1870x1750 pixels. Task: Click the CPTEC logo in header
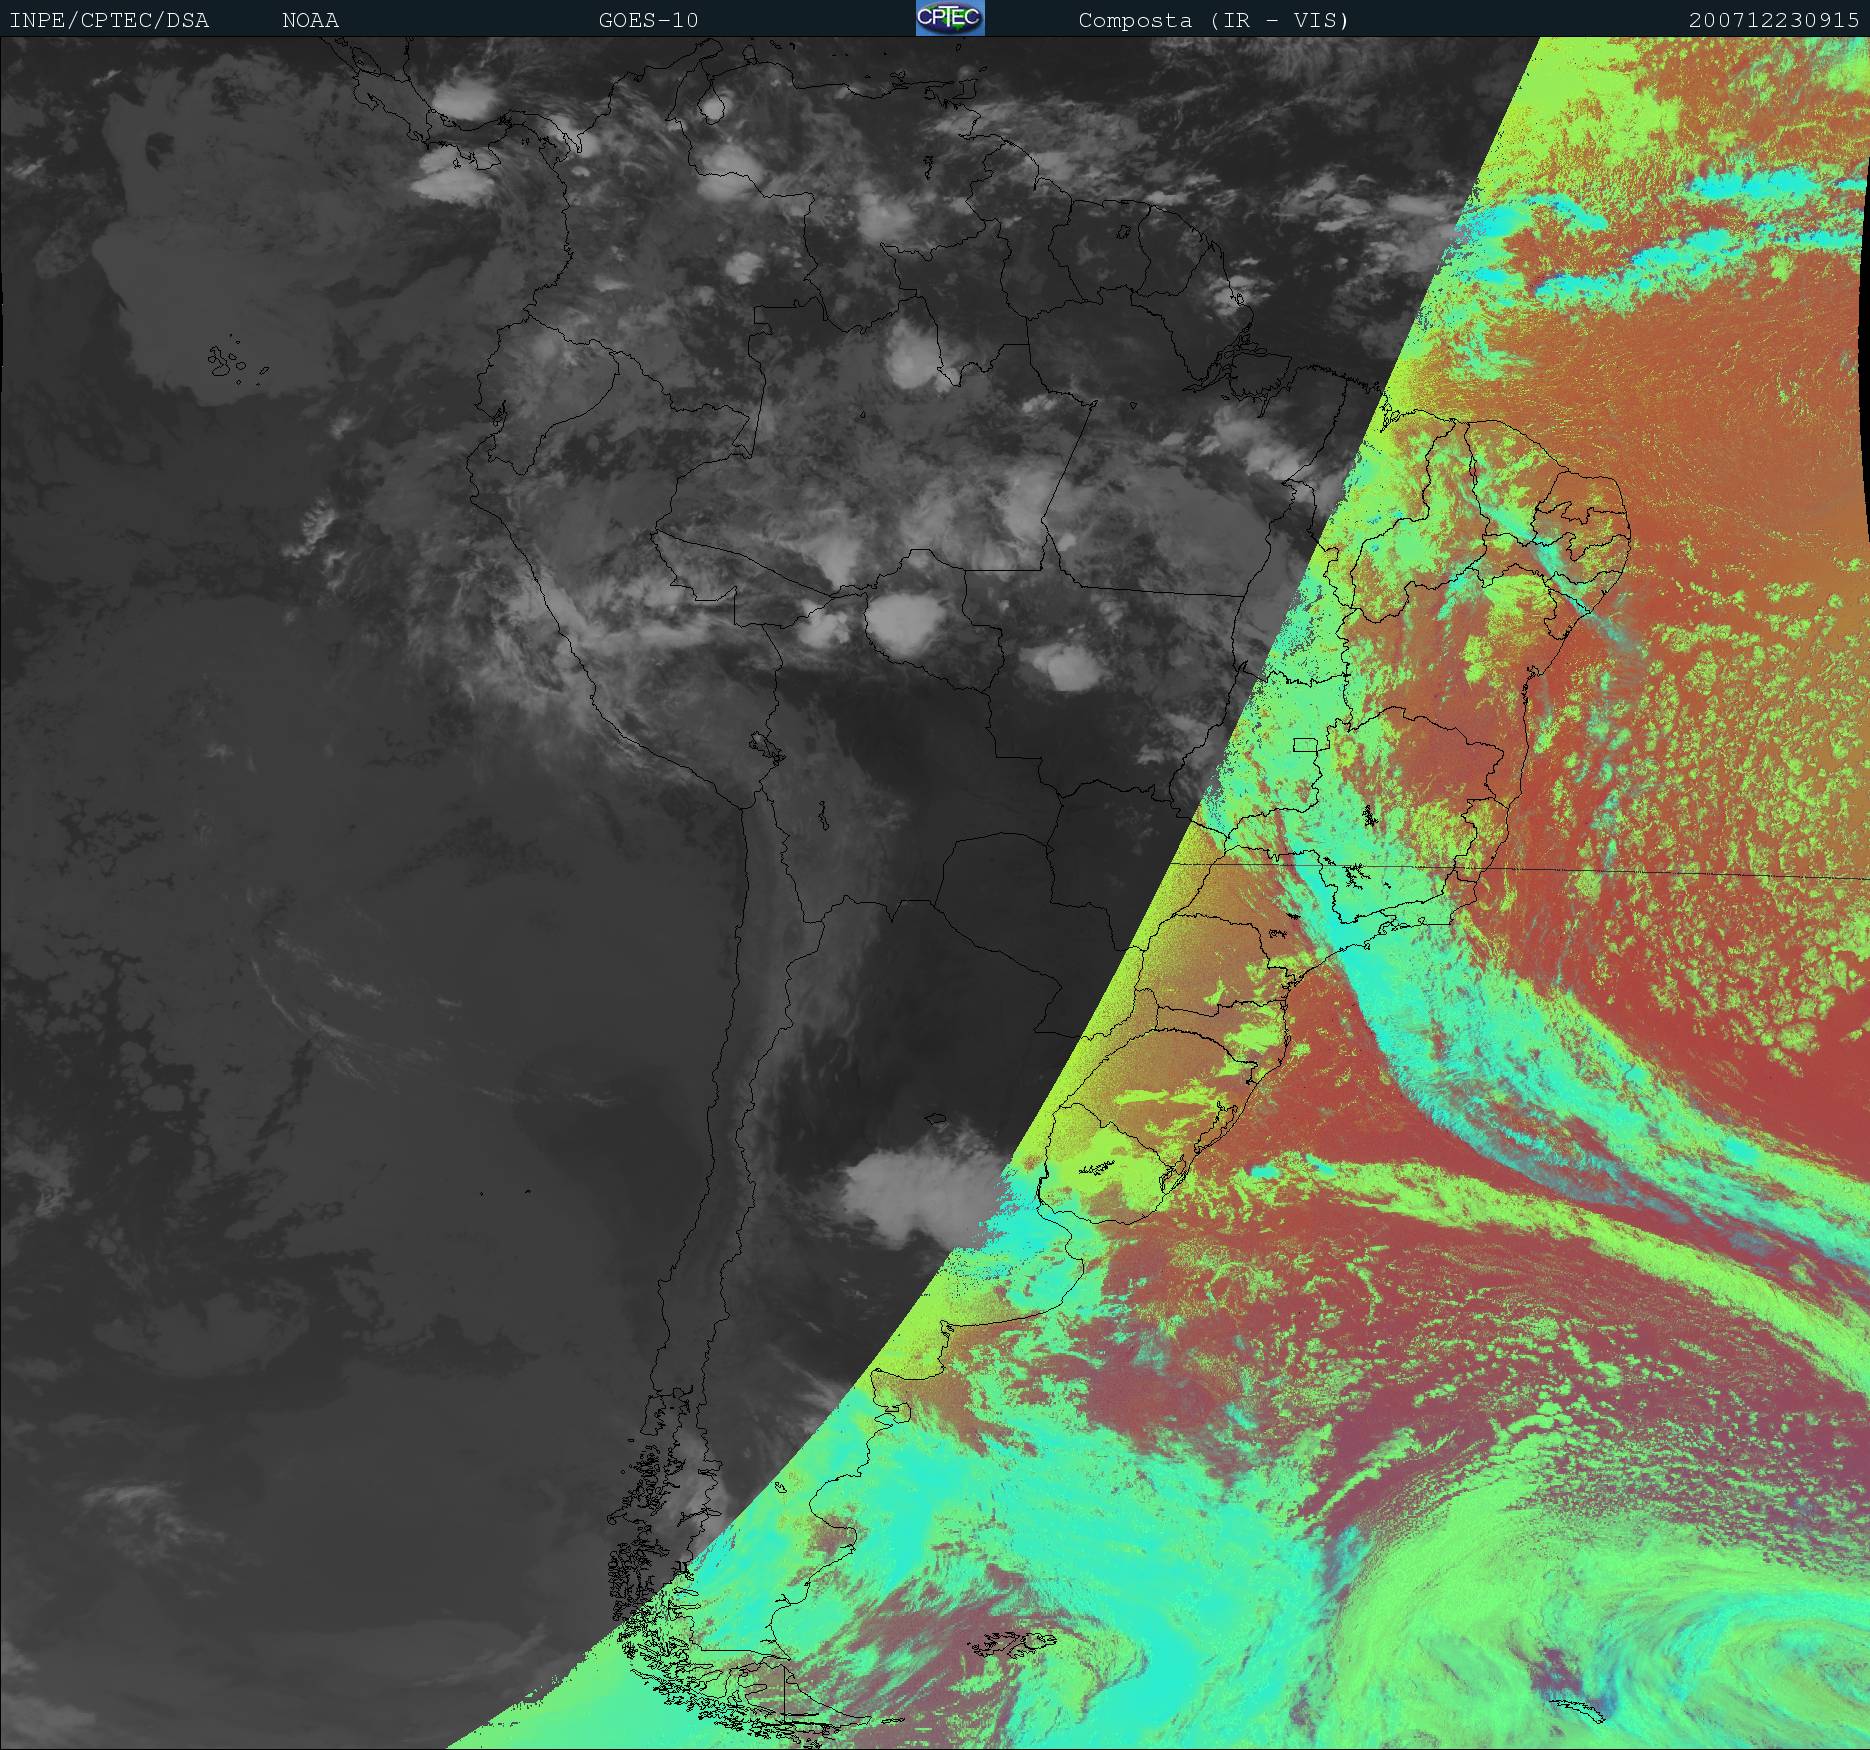[x=950, y=18]
